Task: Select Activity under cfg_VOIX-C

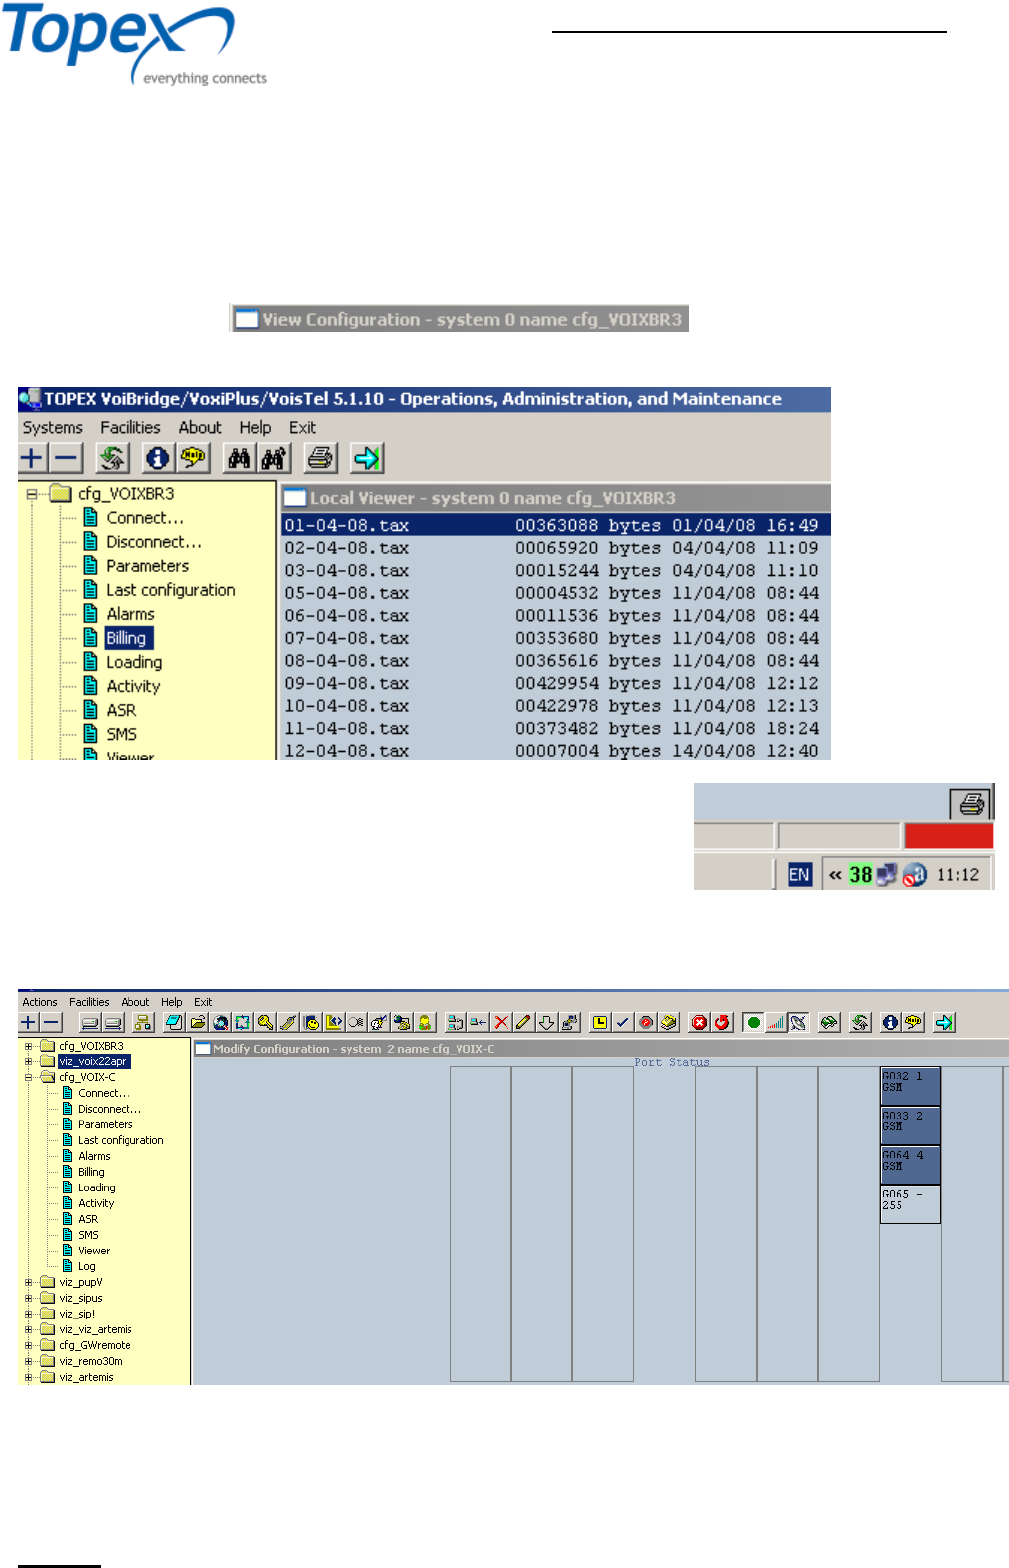Action: point(96,1203)
